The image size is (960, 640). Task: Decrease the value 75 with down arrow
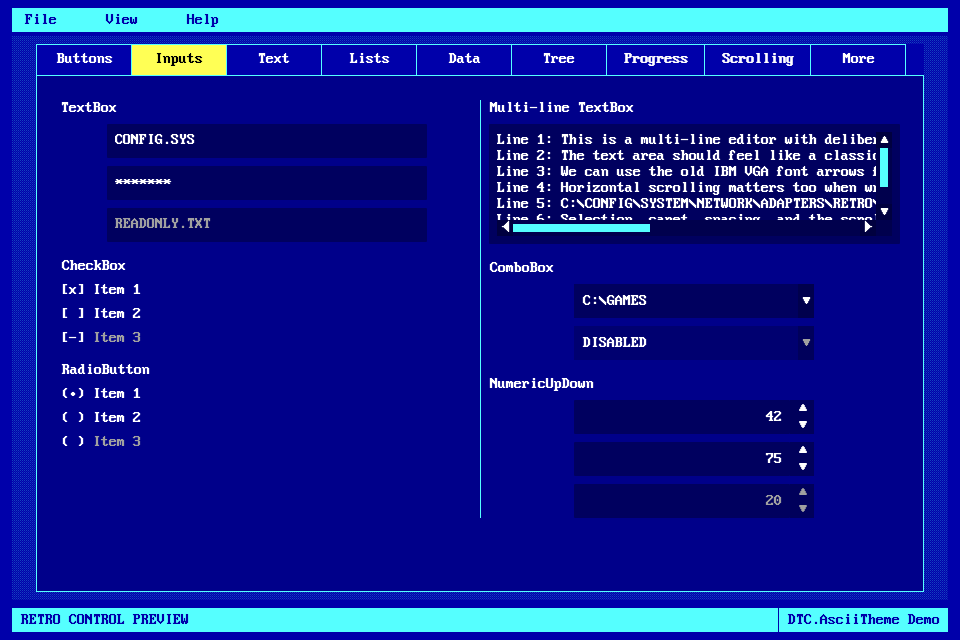[x=803, y=467]
